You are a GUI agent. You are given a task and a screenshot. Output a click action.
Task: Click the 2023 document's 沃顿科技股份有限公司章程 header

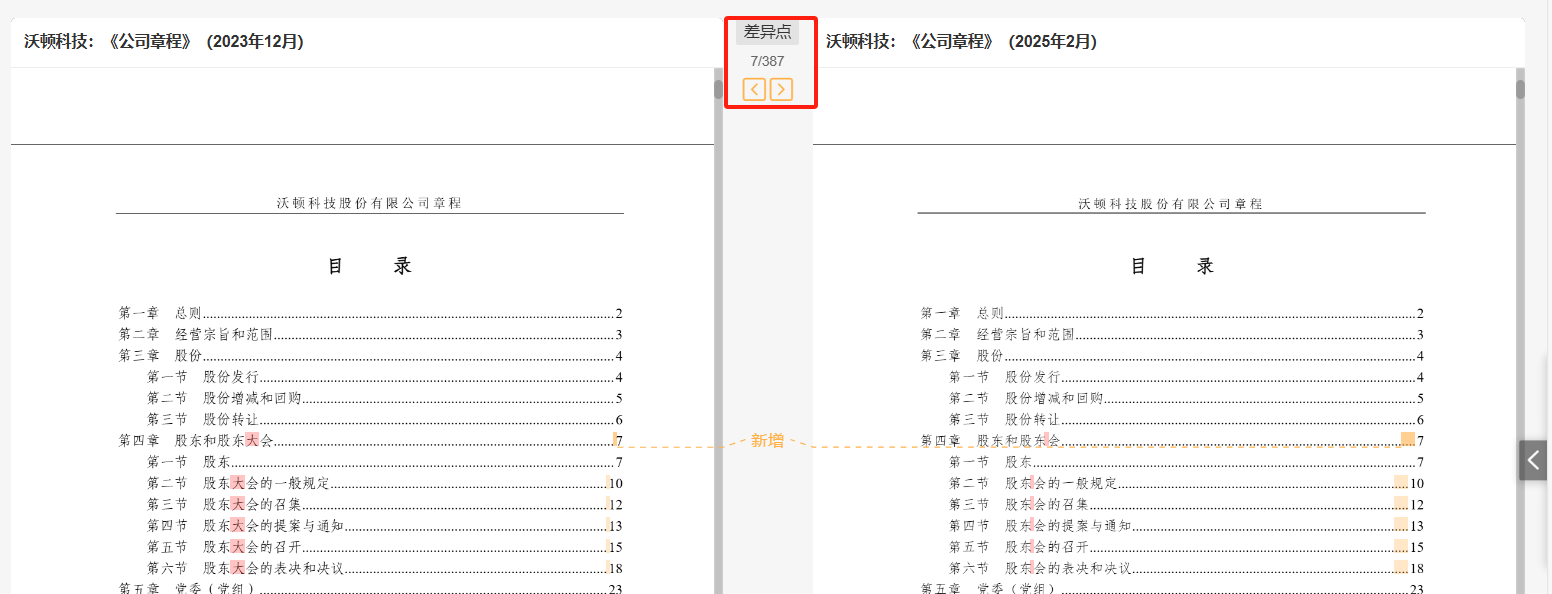click(x=369, y=203)
